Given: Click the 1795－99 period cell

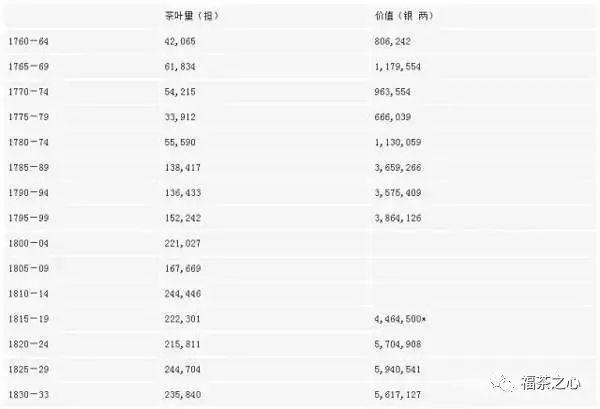Looking at the screenshot, I should tap(29, 218).
